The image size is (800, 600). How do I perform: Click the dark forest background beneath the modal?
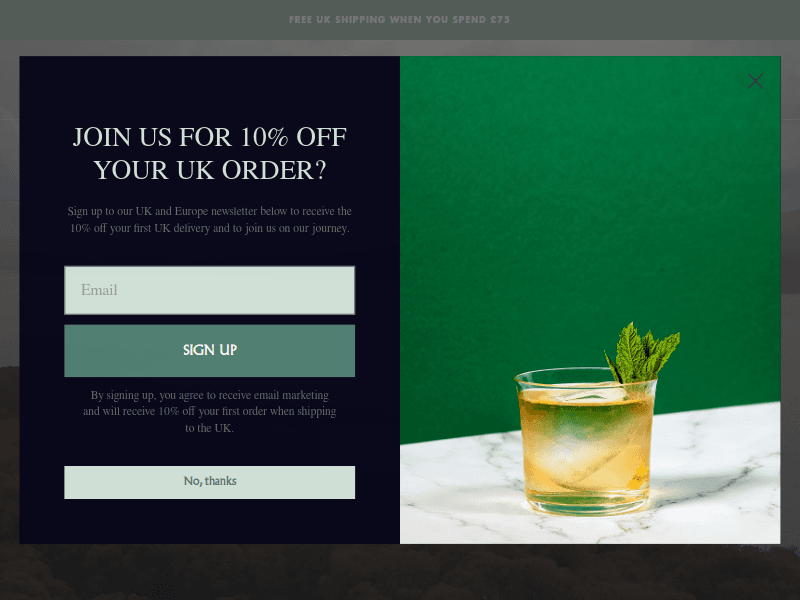click(400, 571)
